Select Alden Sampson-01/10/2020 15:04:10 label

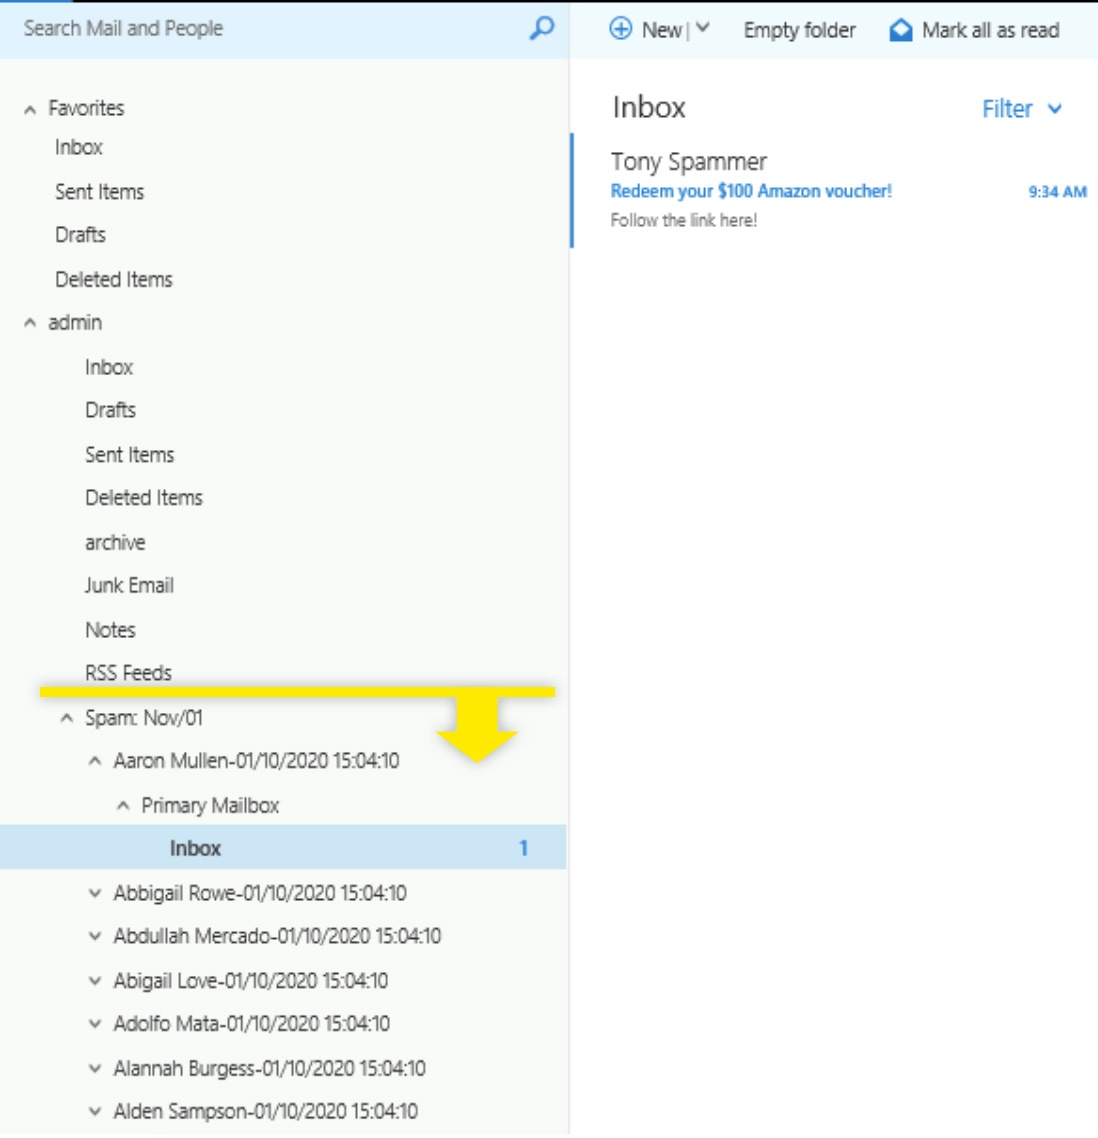(x=265, y=1111)
